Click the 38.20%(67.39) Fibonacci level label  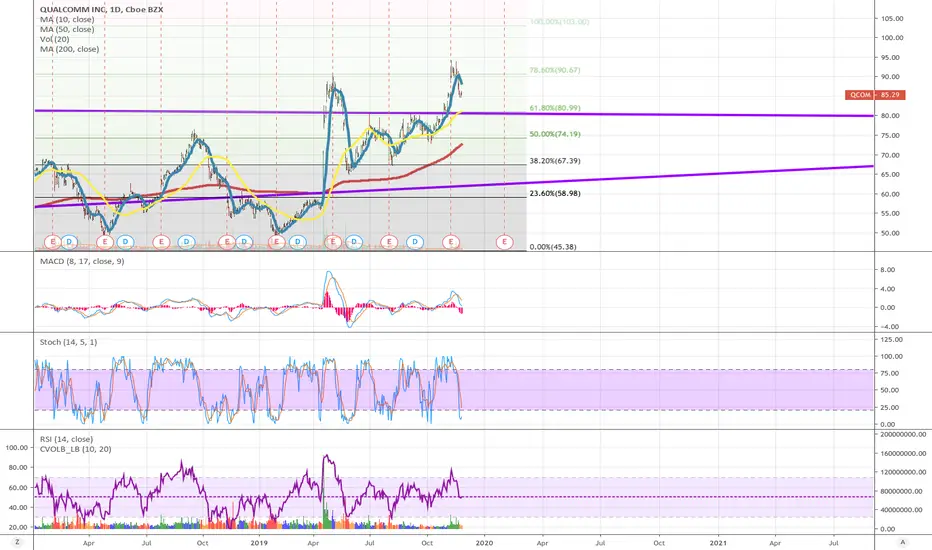click(555, 161)
